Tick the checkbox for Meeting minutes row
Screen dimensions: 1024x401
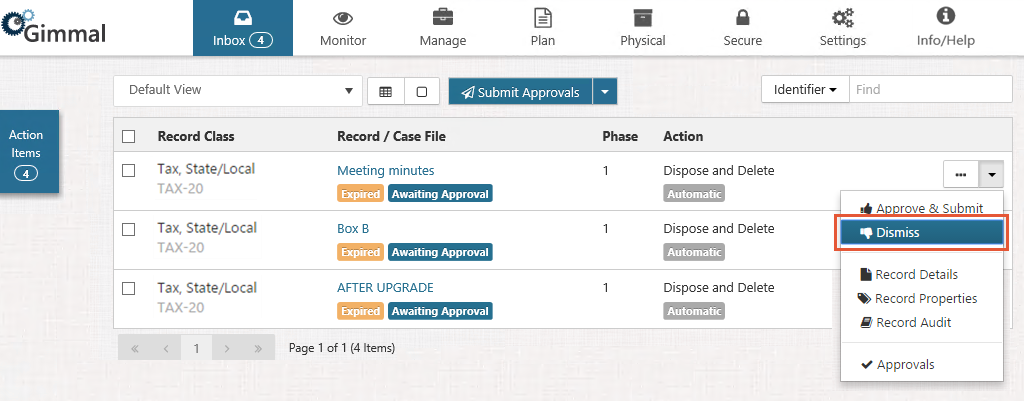129,170
